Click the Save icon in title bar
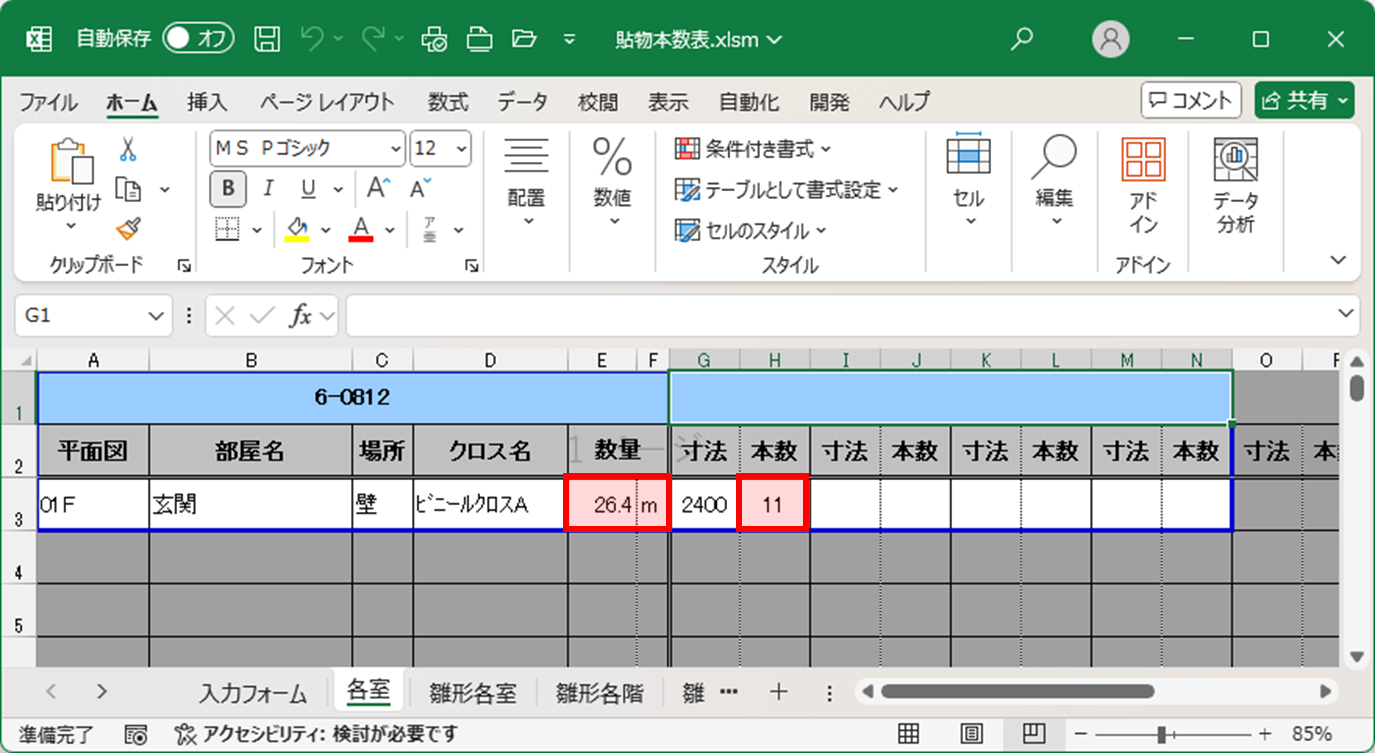The image size is (1375, 753). tap(267, 39)
